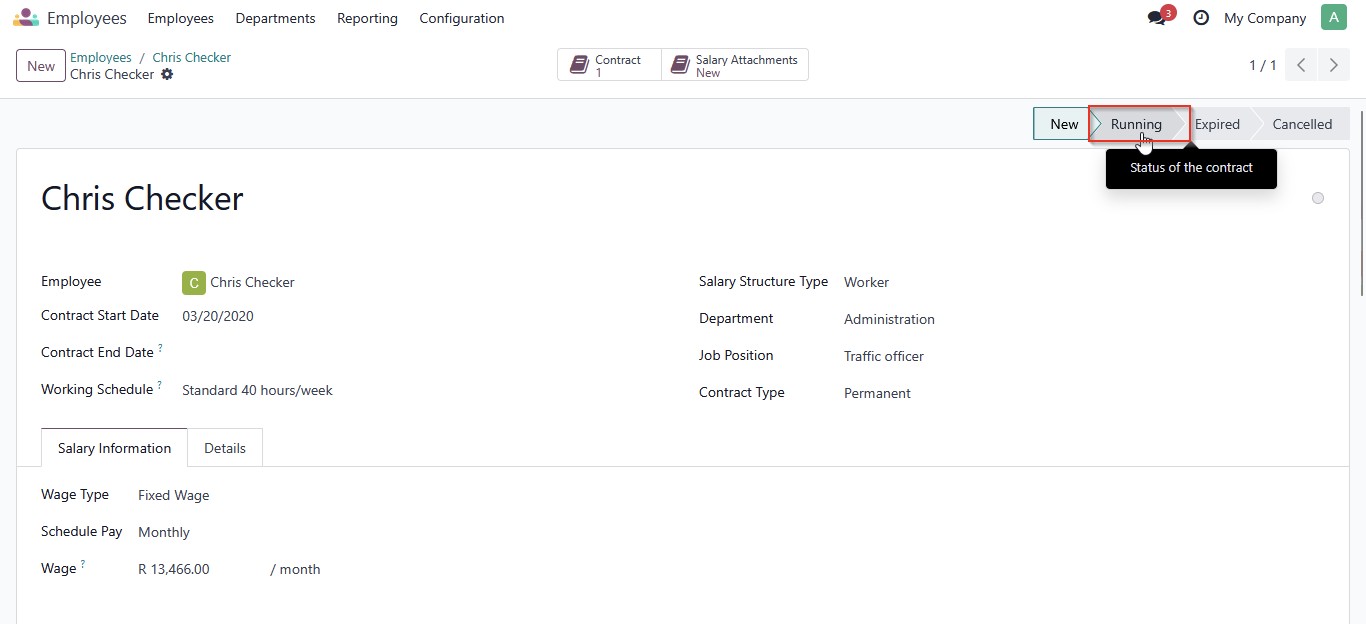
Task: Go to Employees breadcrumb link
Action: click(x=101, y=57)
